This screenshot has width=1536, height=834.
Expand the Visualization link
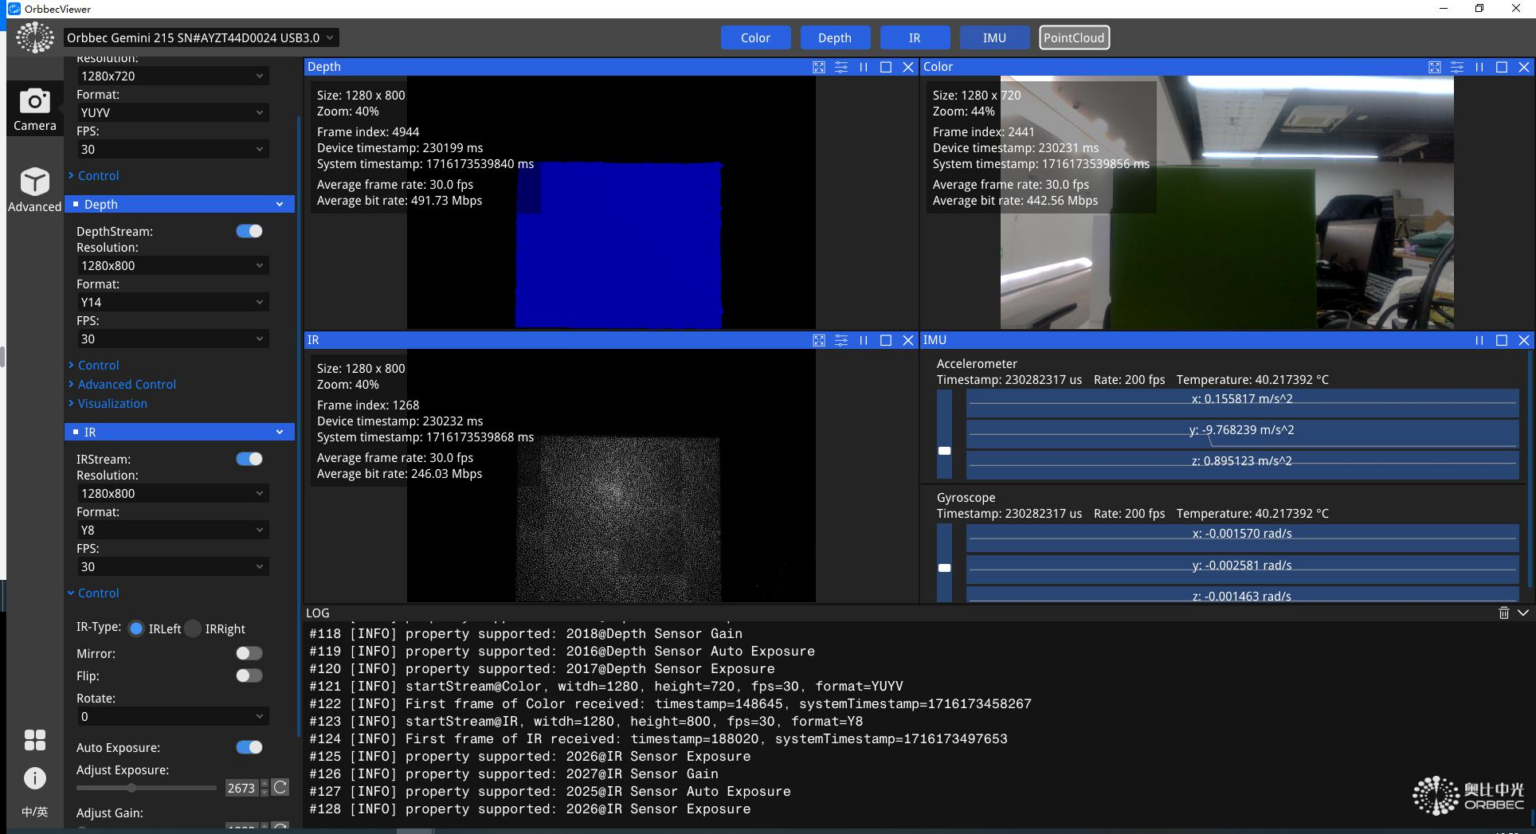(112, 403)
